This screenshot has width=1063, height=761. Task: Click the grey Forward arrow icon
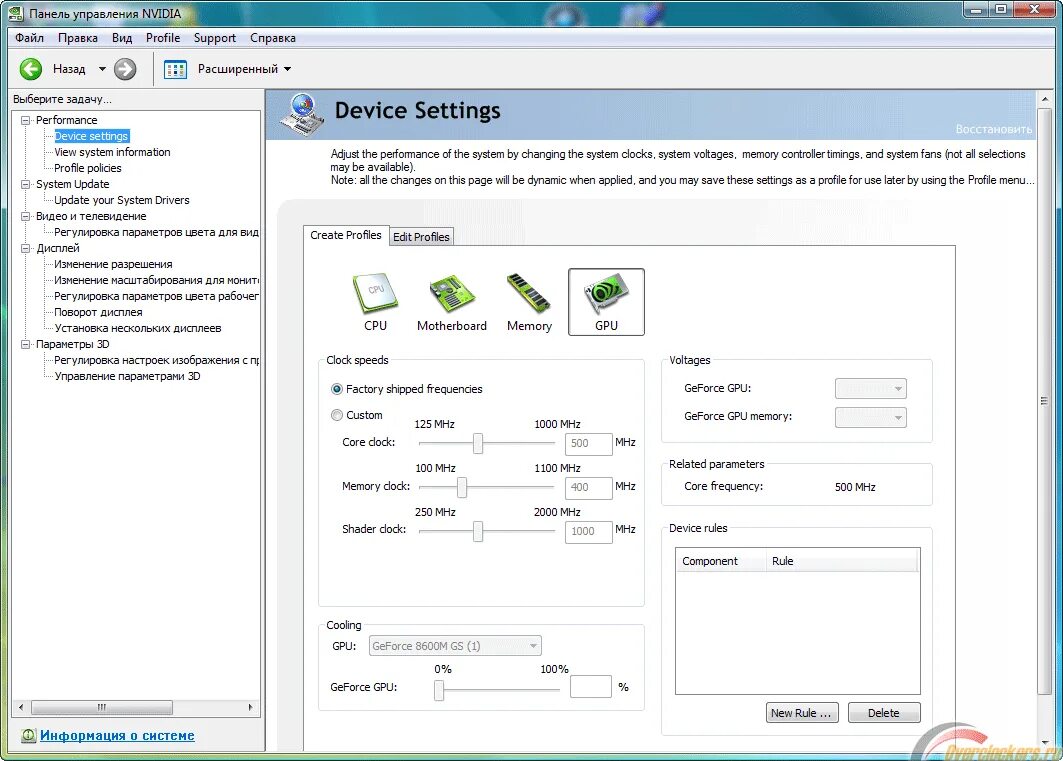(x=125, y=68)
